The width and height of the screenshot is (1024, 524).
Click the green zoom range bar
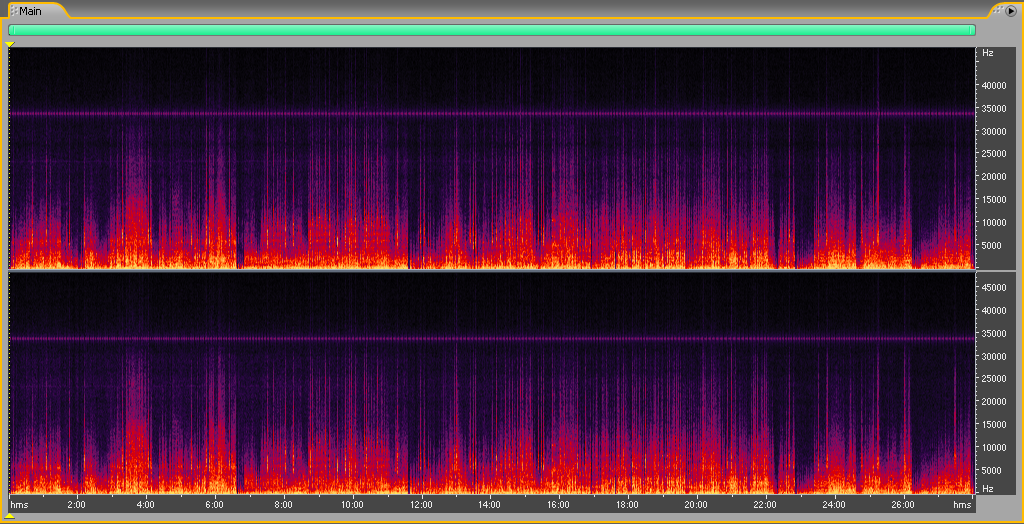(491, 30)
